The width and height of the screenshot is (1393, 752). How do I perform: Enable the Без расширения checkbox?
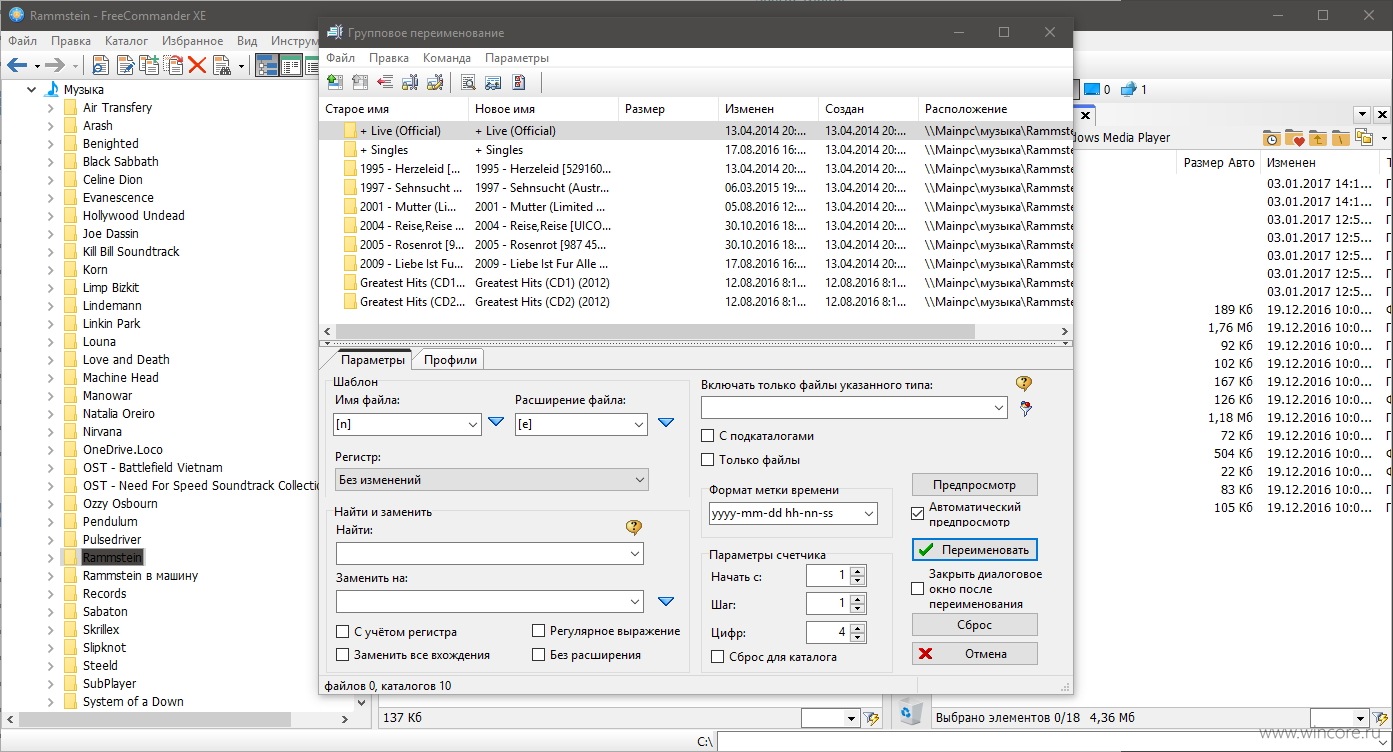click(x=539, y=655)
